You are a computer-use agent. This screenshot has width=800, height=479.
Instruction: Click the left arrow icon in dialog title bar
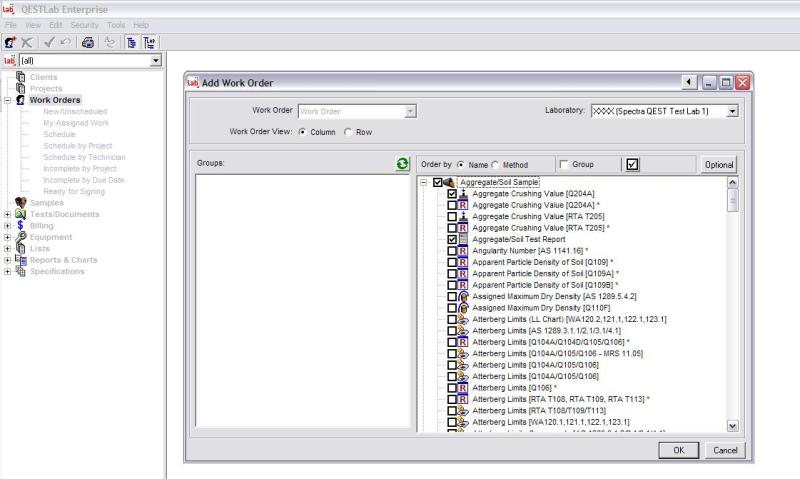point(690,82)
